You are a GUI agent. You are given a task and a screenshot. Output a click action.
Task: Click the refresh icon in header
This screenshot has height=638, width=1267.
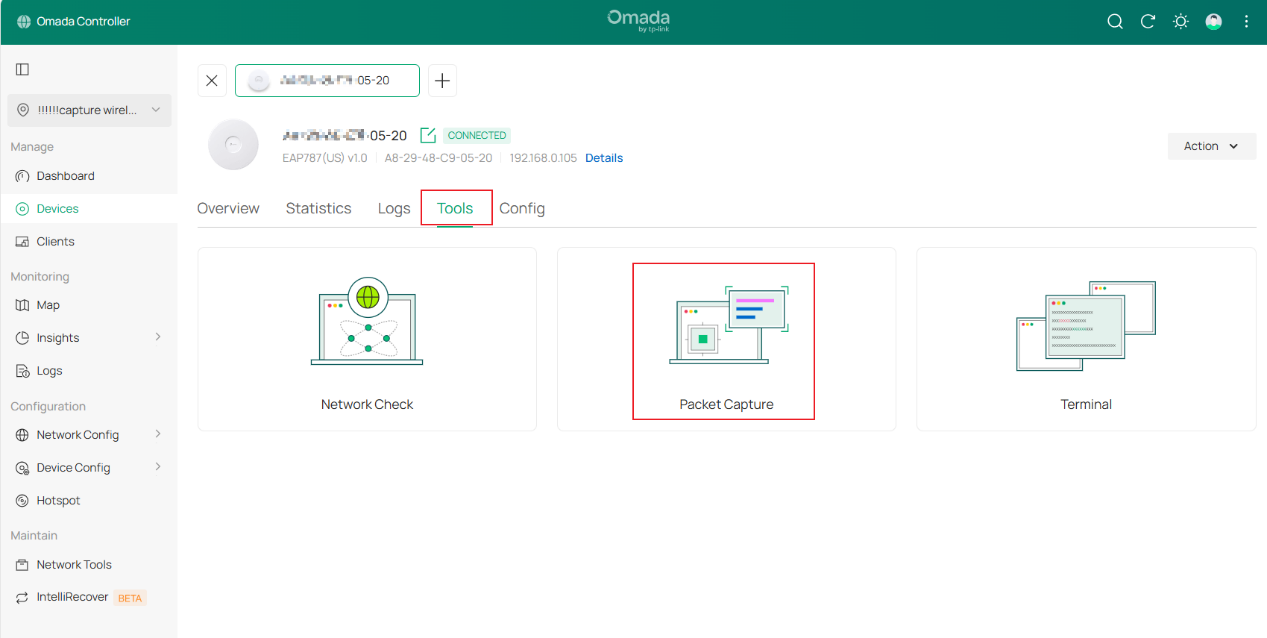click(1148, 21)
